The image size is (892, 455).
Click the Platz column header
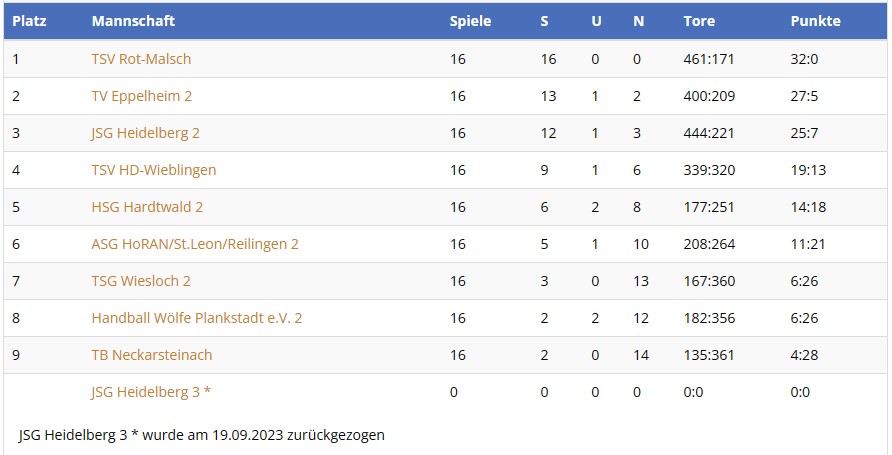(x=29, y=21)
